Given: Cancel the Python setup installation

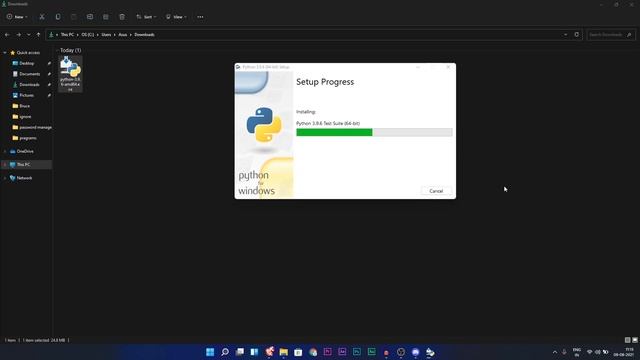Looking at the screenshot, I should click(436, 191).
